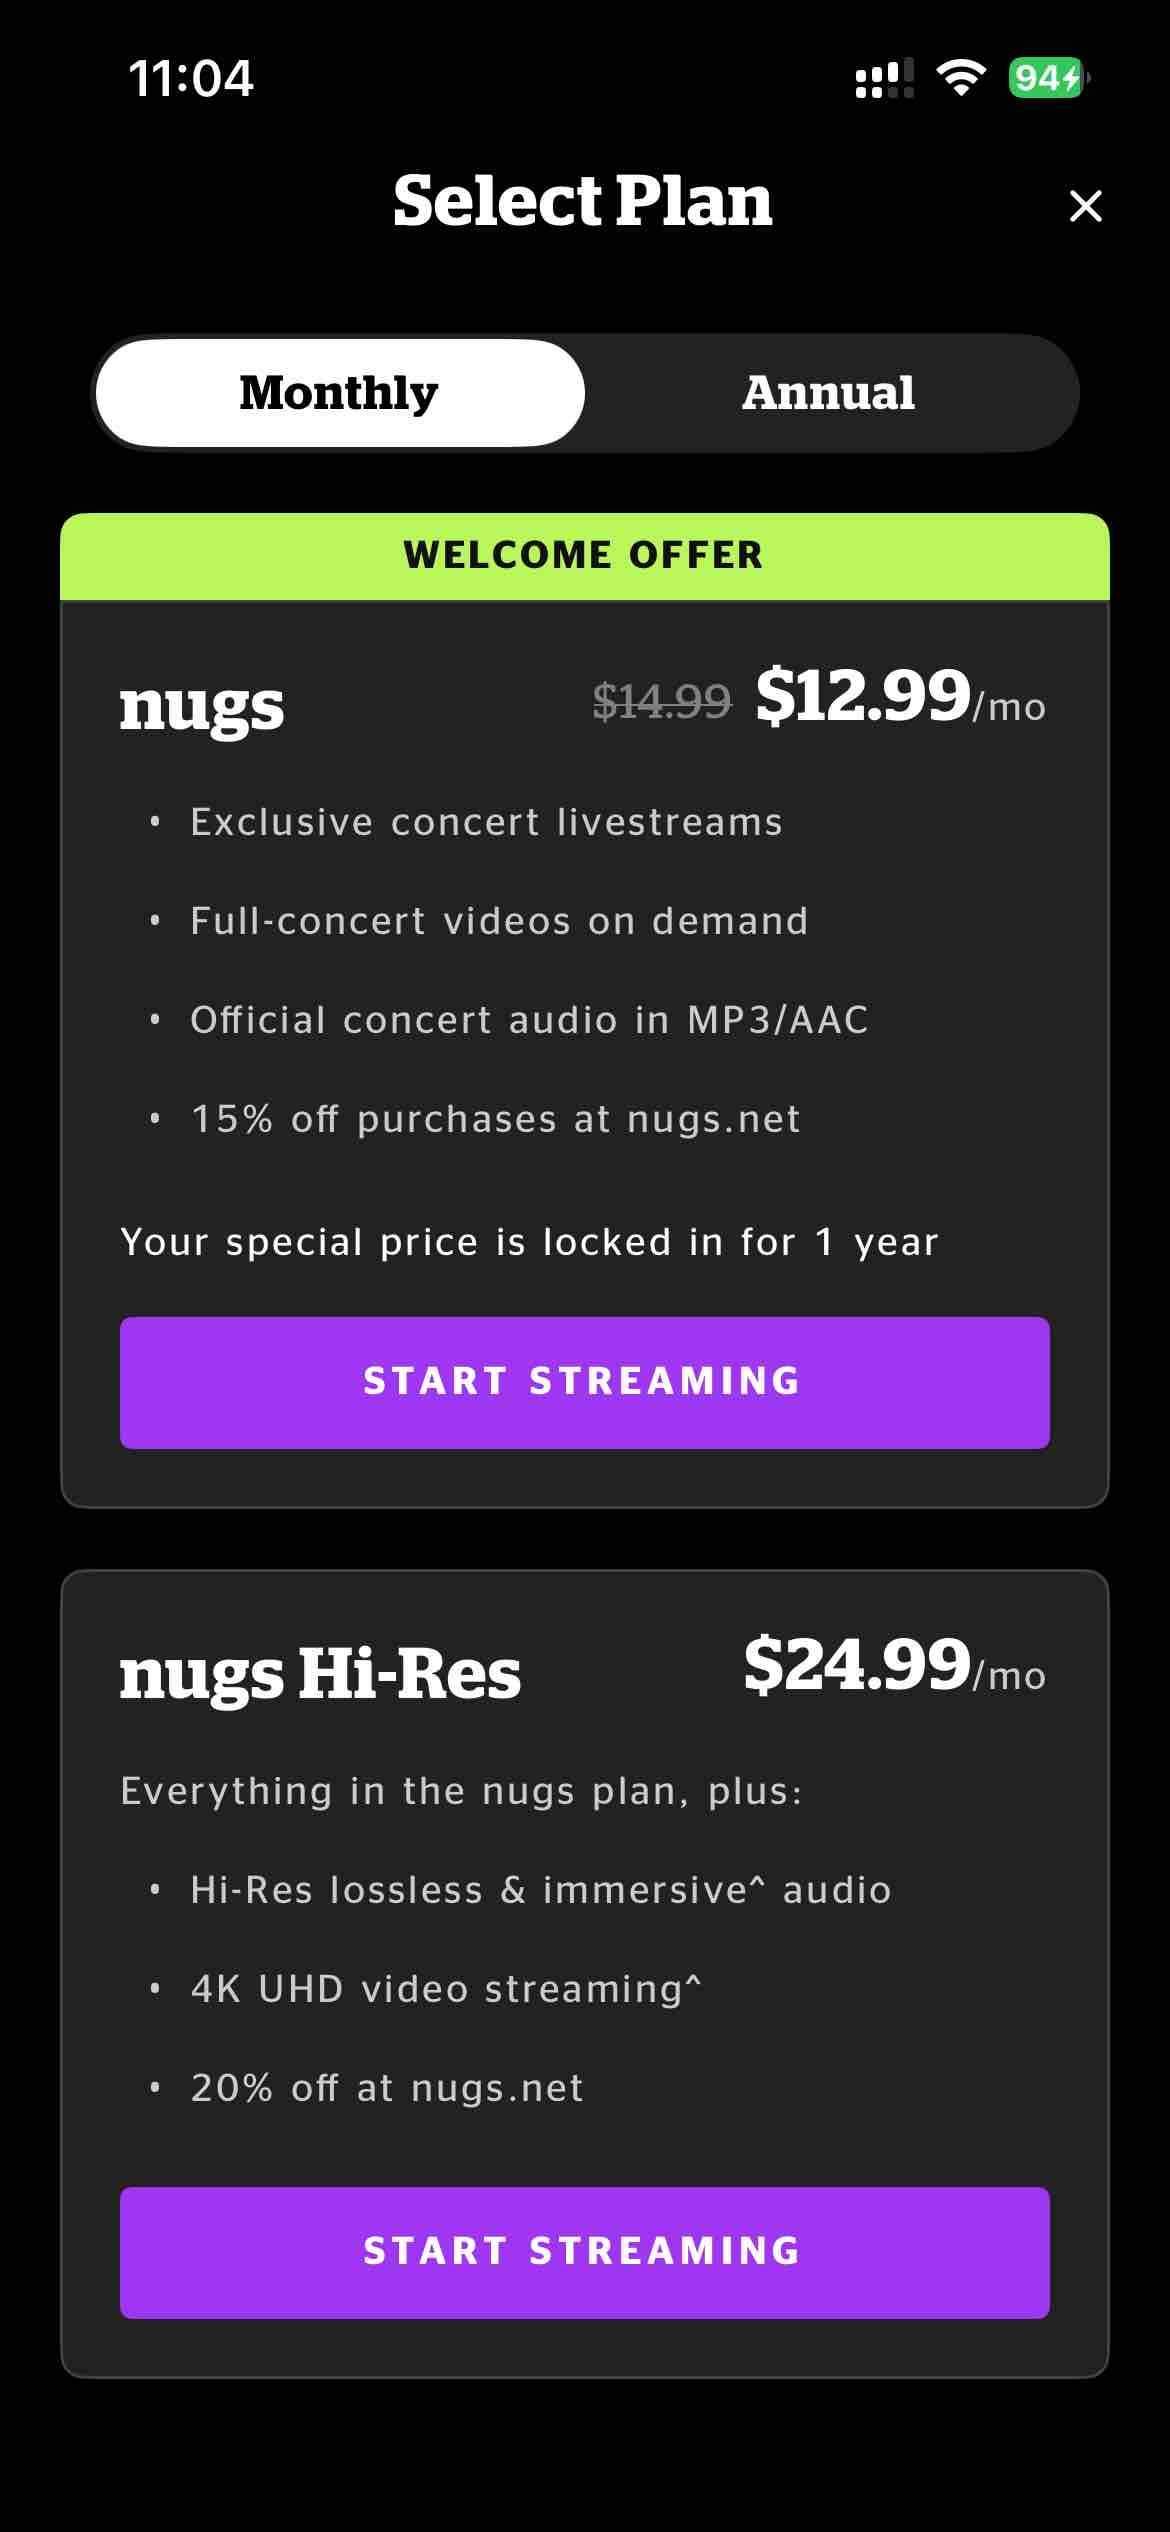Switch to the Annual billing tab
The width and height of the screenshot is (1170, 2532).
coord(828,392)
